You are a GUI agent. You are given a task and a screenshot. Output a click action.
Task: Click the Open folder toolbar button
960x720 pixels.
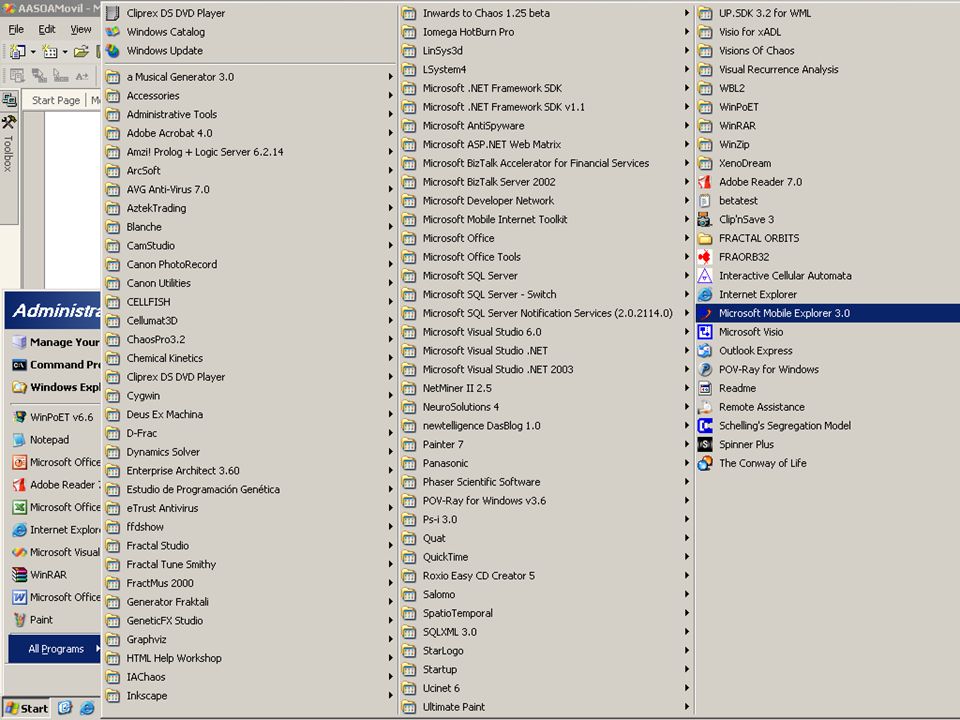(80, 52)
